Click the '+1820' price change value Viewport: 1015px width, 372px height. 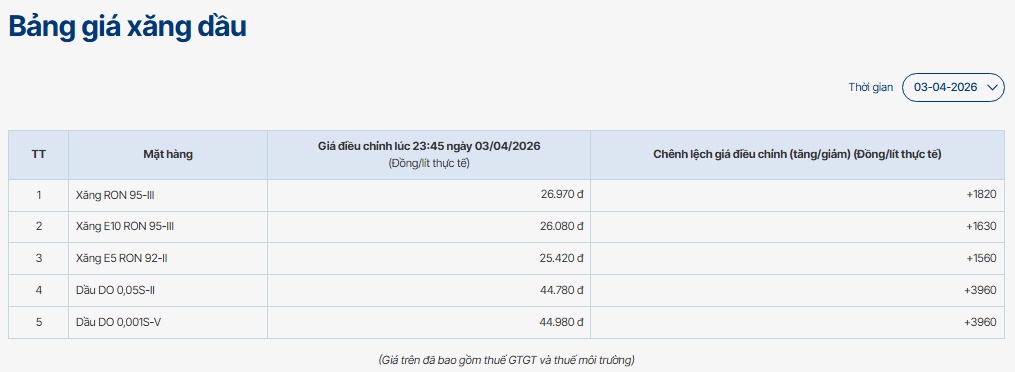(981, 195)
